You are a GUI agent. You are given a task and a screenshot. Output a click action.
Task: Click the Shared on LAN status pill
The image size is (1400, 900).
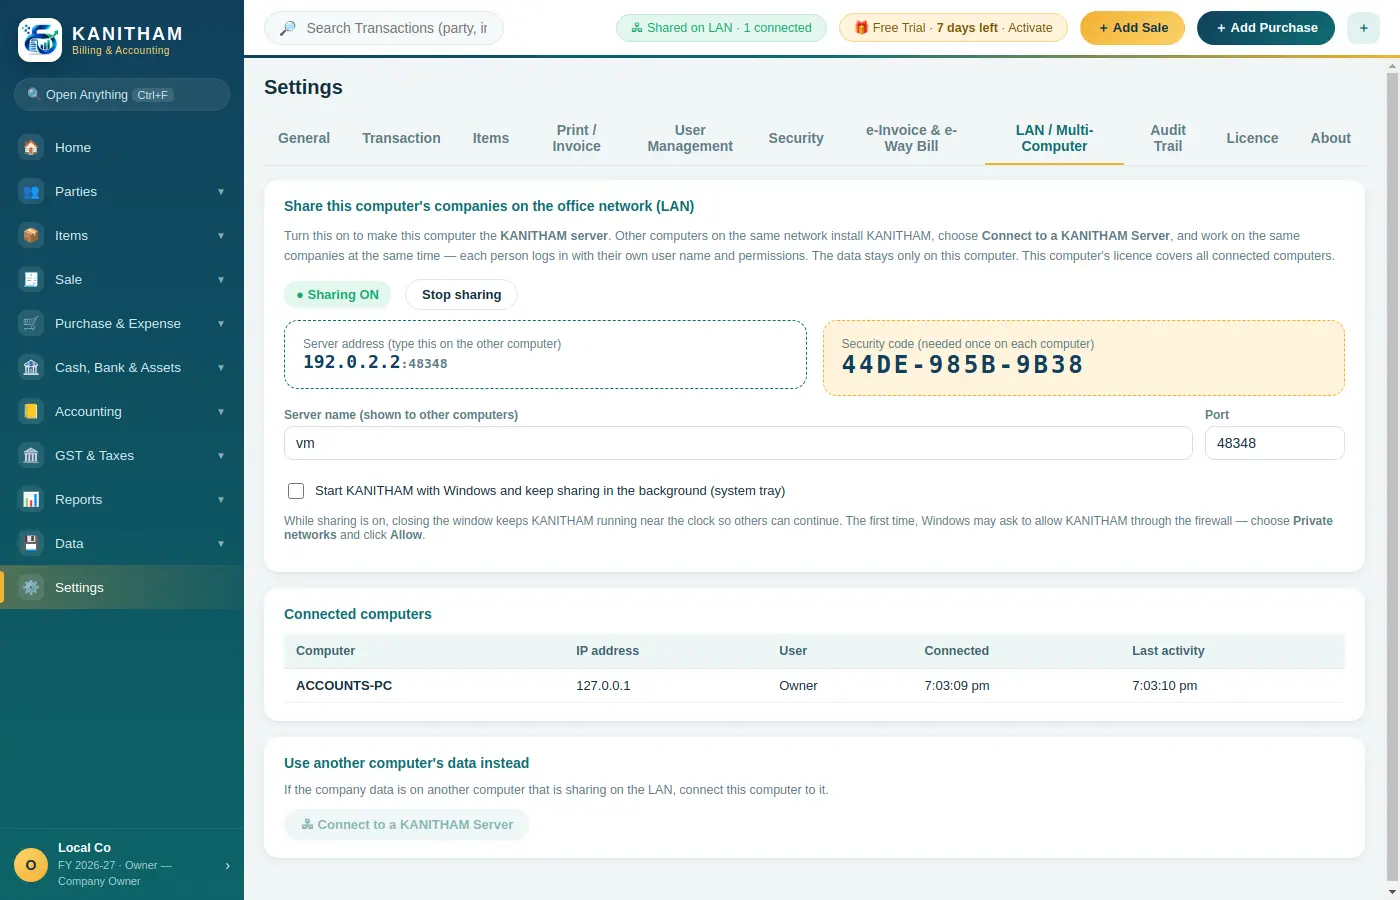point(721,28)
